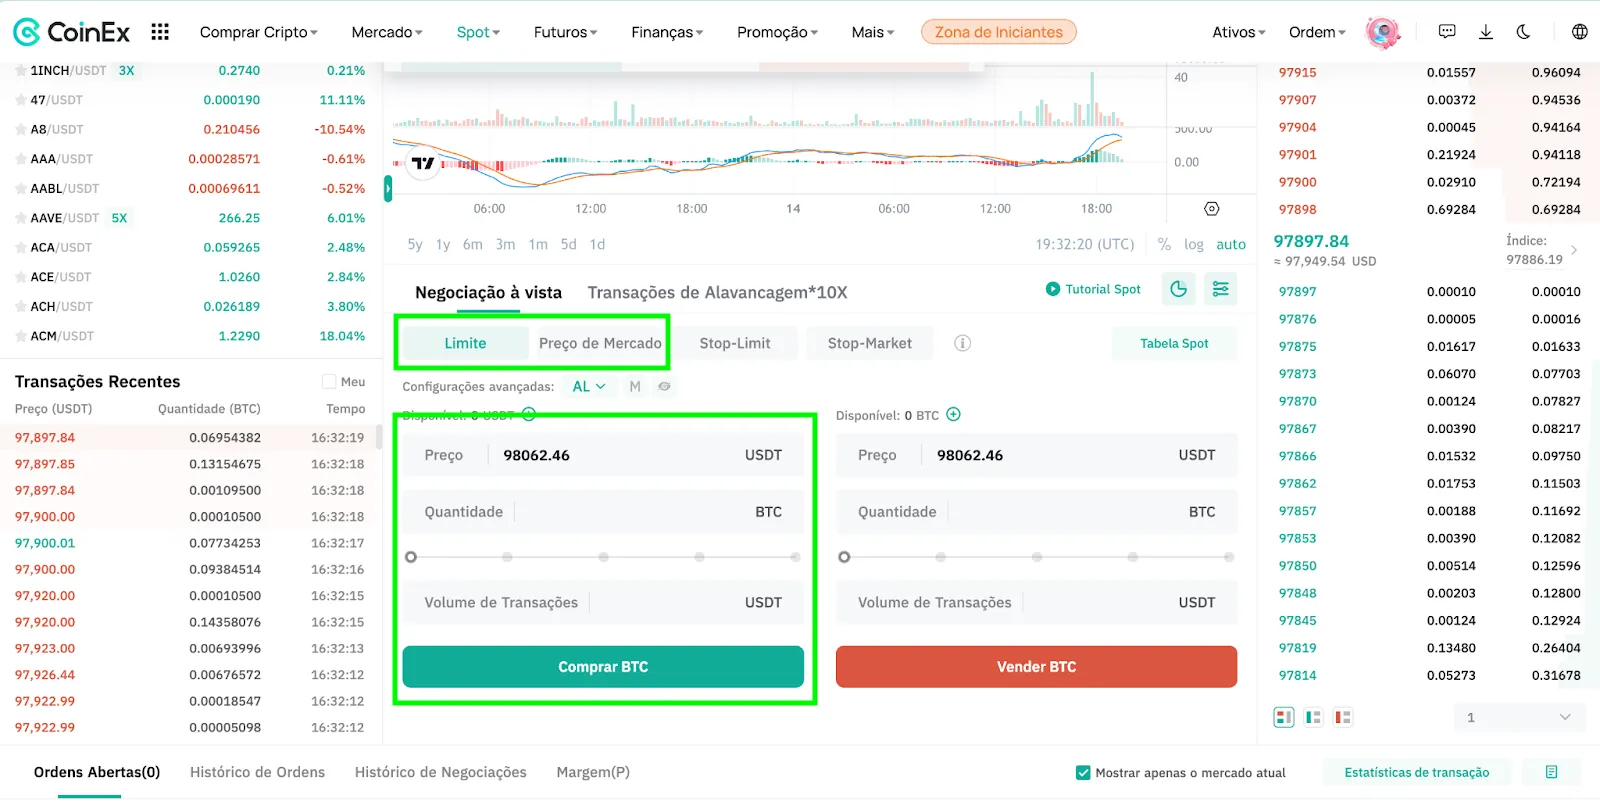
Task: Expand the Comprar Cripto menu
Action: 258,32
